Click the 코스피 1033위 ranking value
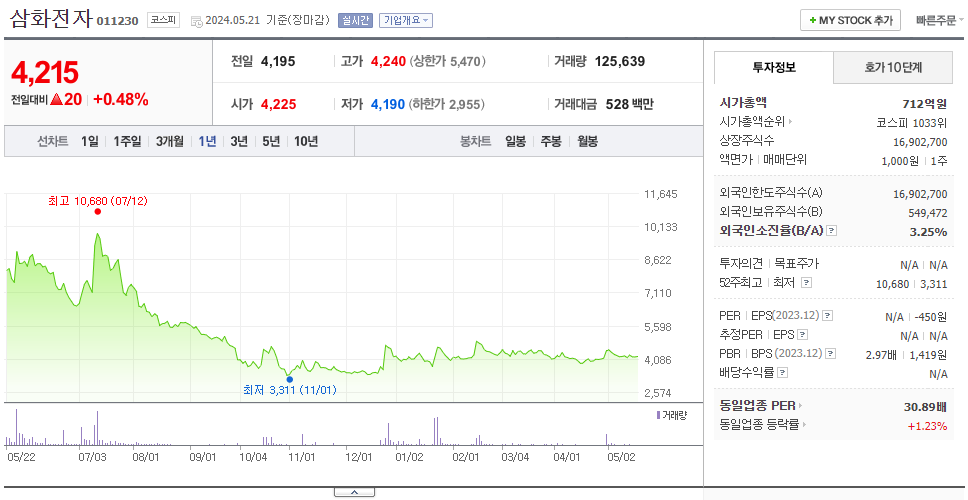Image resolution: width=968 pixels, height=500 pixels. 912,122
